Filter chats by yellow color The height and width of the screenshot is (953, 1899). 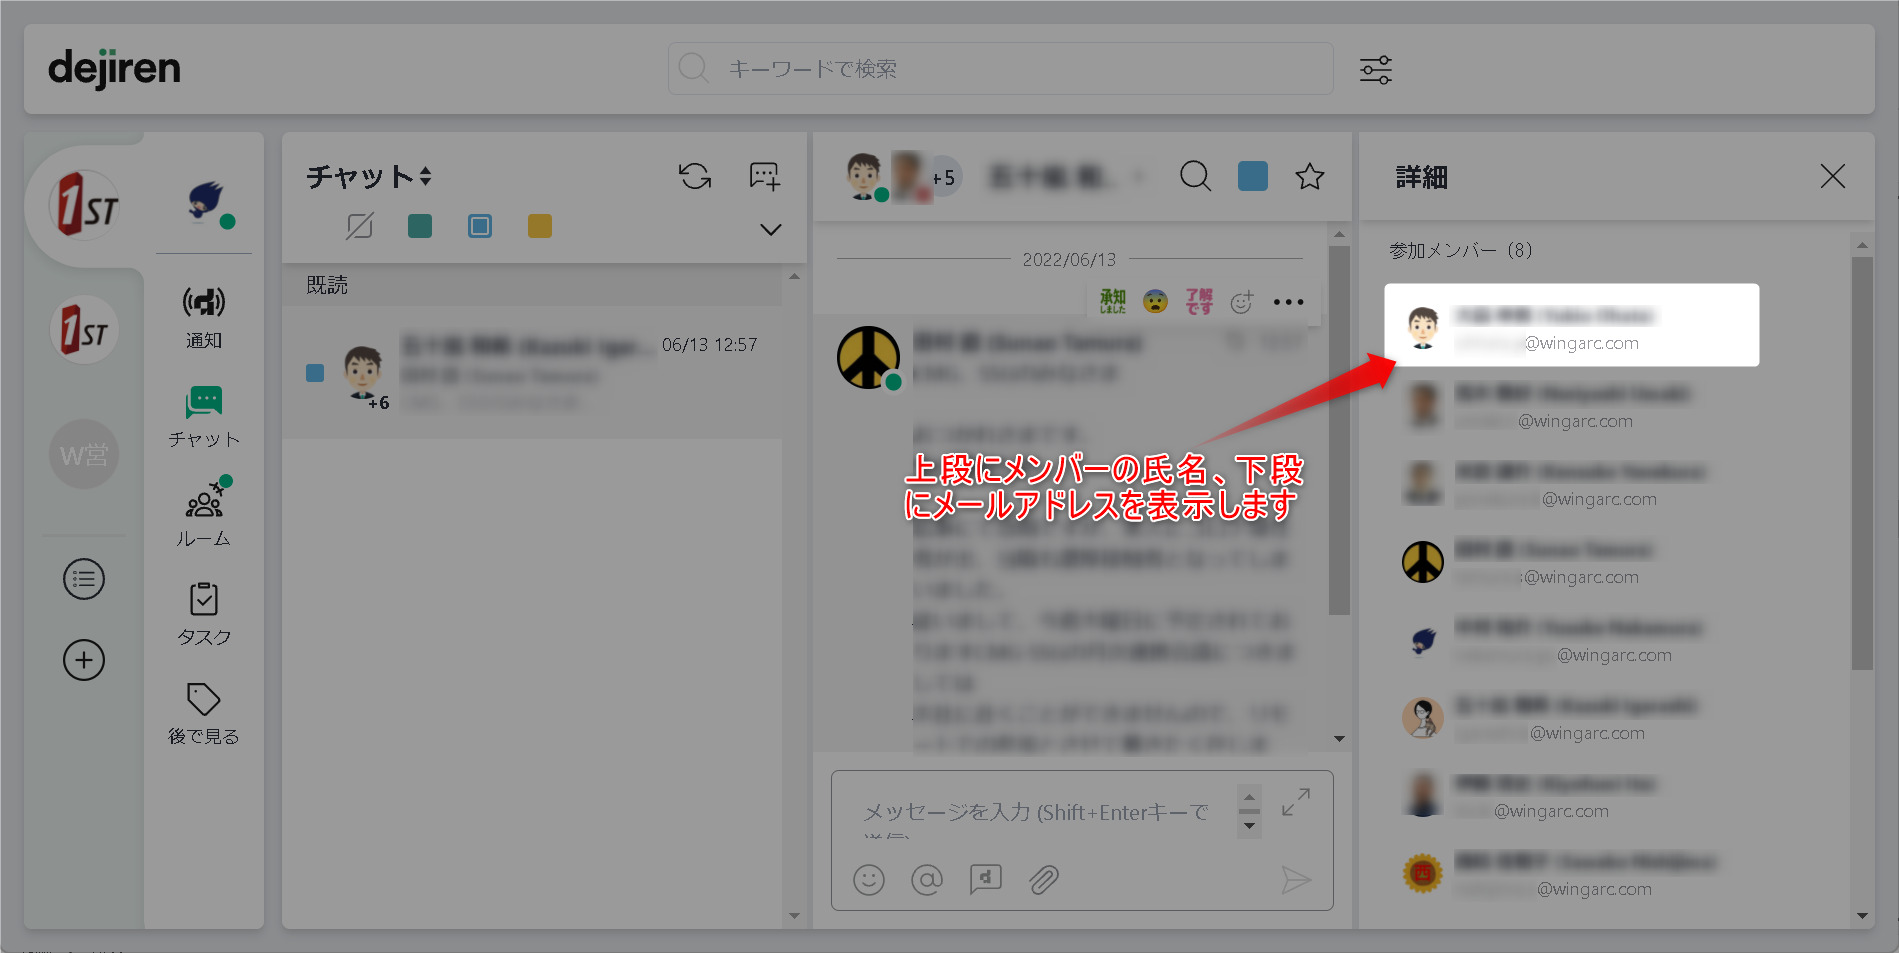click(540, 226)
